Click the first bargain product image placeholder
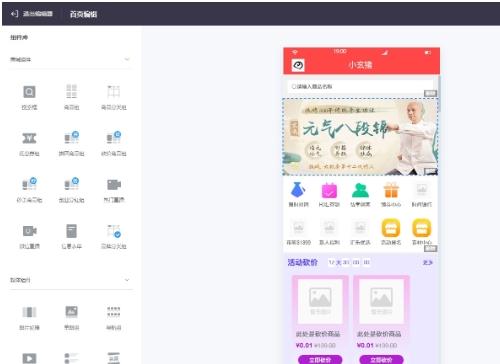Image resolution: width=500 pixels, height=364 pixels. [x=320, y=301]
